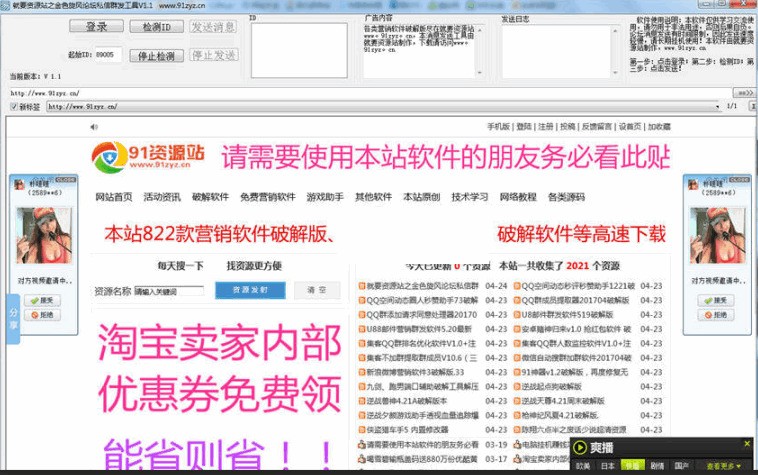Screen dimensions: 758x475
Task: Open the 网站首页 menu item
Action: pyautogui.click(x=114, y=197)
